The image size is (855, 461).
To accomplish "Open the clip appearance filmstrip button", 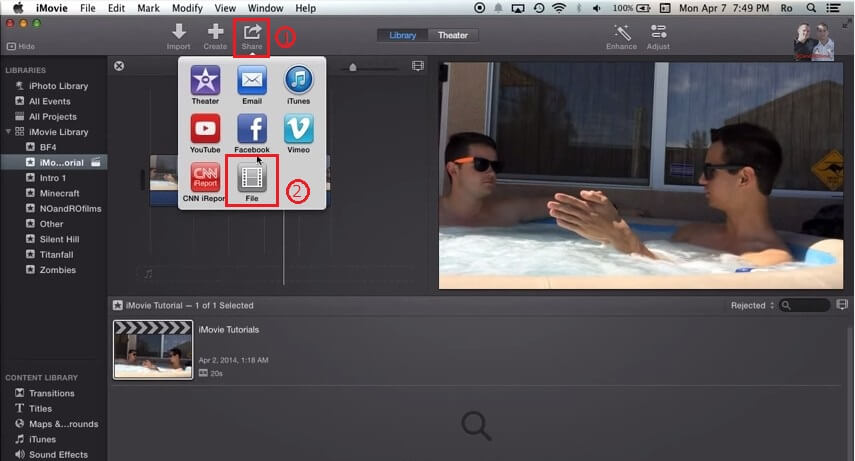I will 418,66.
